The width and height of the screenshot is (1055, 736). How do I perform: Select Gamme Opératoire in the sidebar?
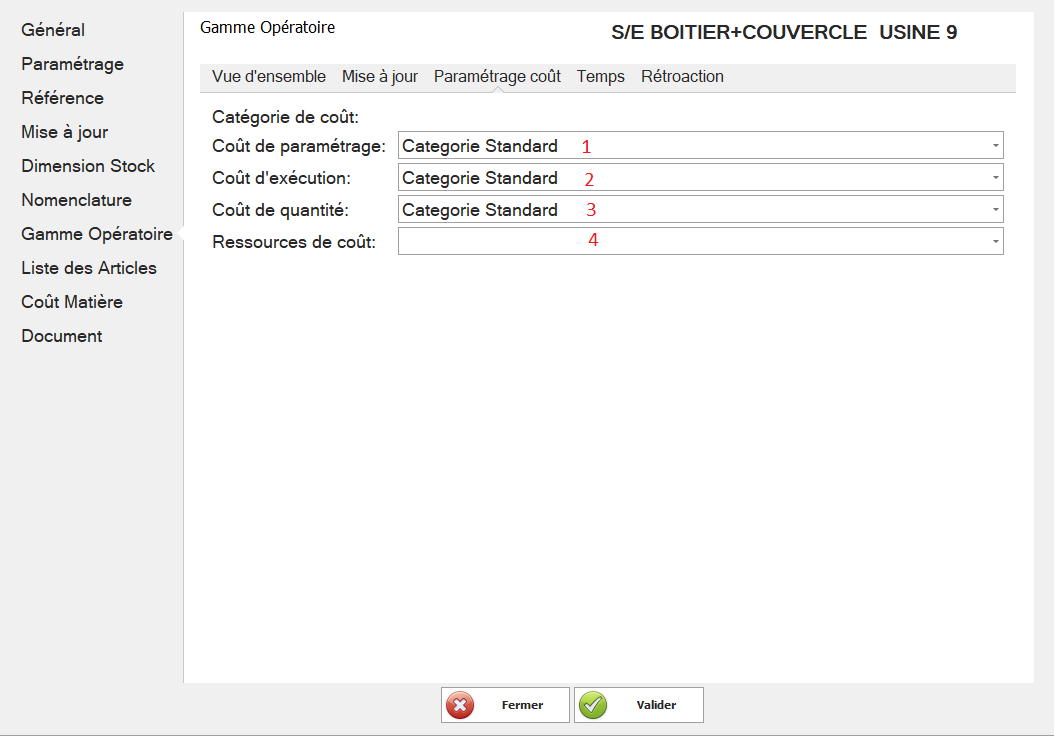97,234
